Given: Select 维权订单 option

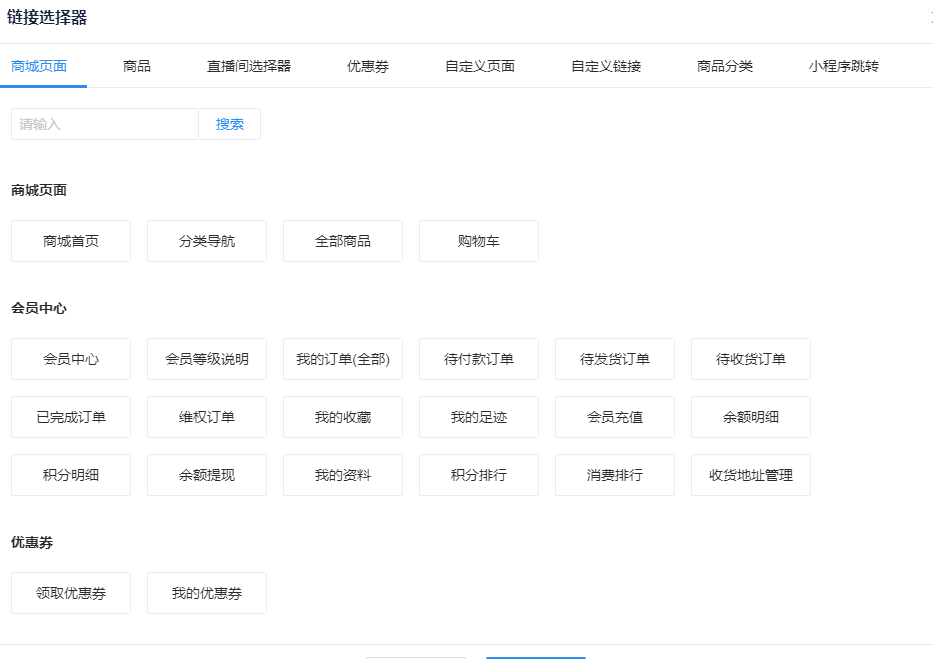Looking at the screenshot, I should [207, 417].
